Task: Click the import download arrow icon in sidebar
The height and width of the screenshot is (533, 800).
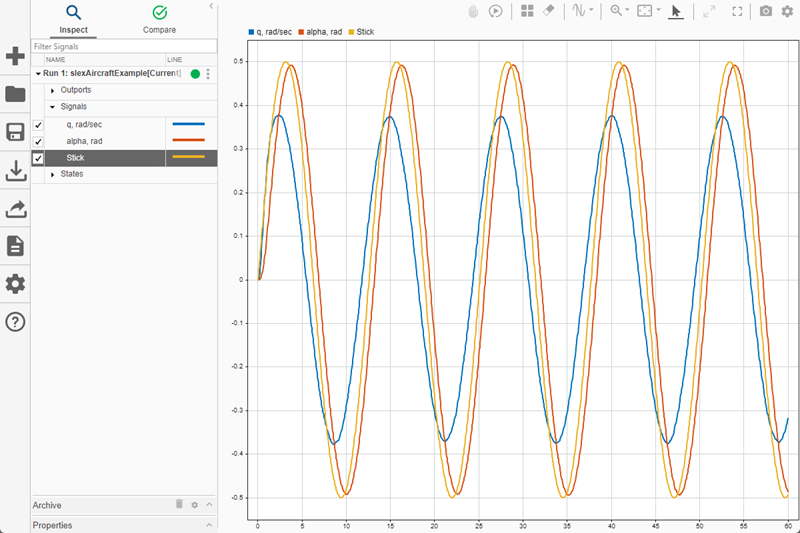Action: [15, 171]
